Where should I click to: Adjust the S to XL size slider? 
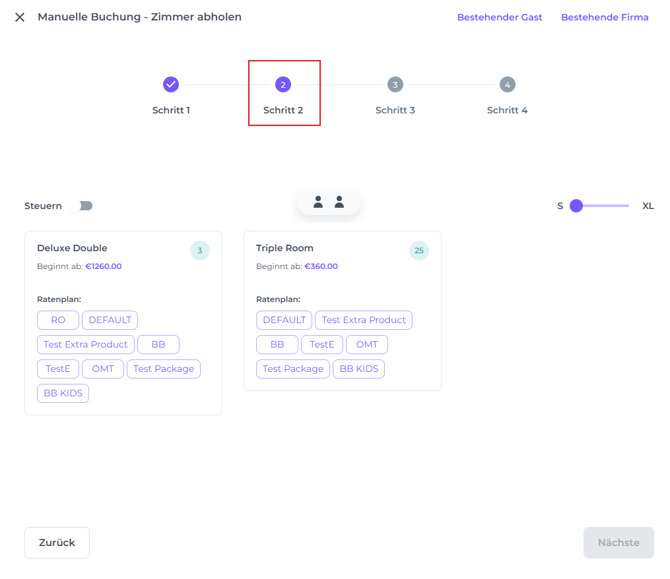pyautogui.click(x=577, y=206)
